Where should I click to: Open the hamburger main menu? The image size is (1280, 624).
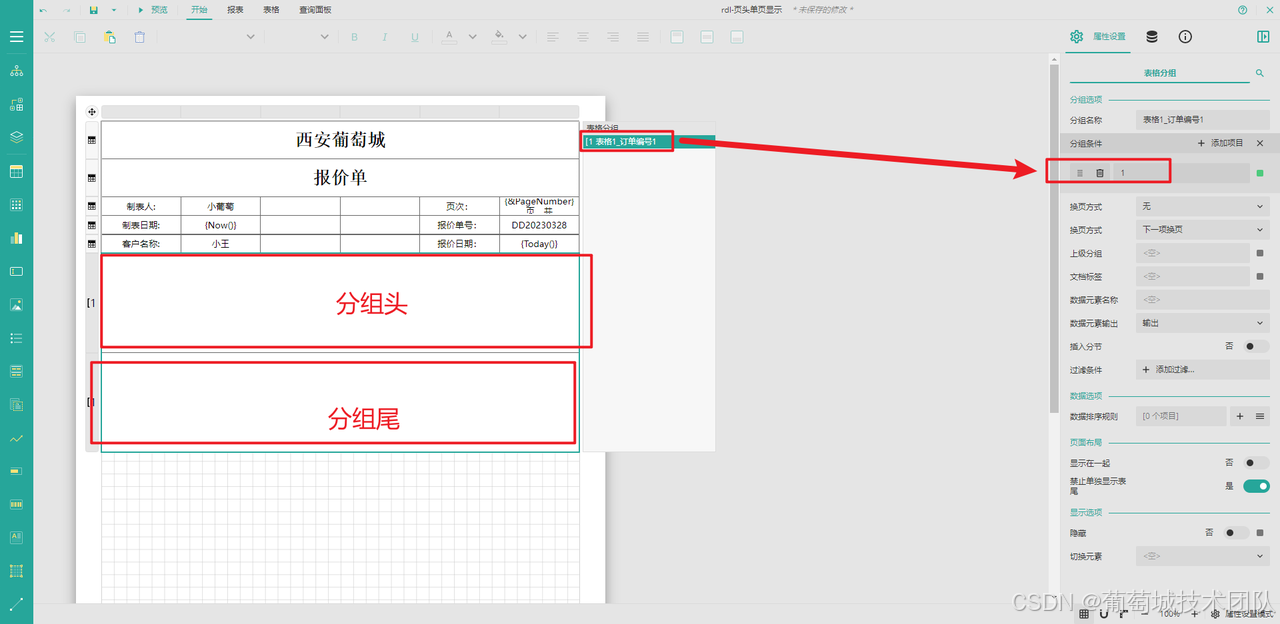[16, 37]
